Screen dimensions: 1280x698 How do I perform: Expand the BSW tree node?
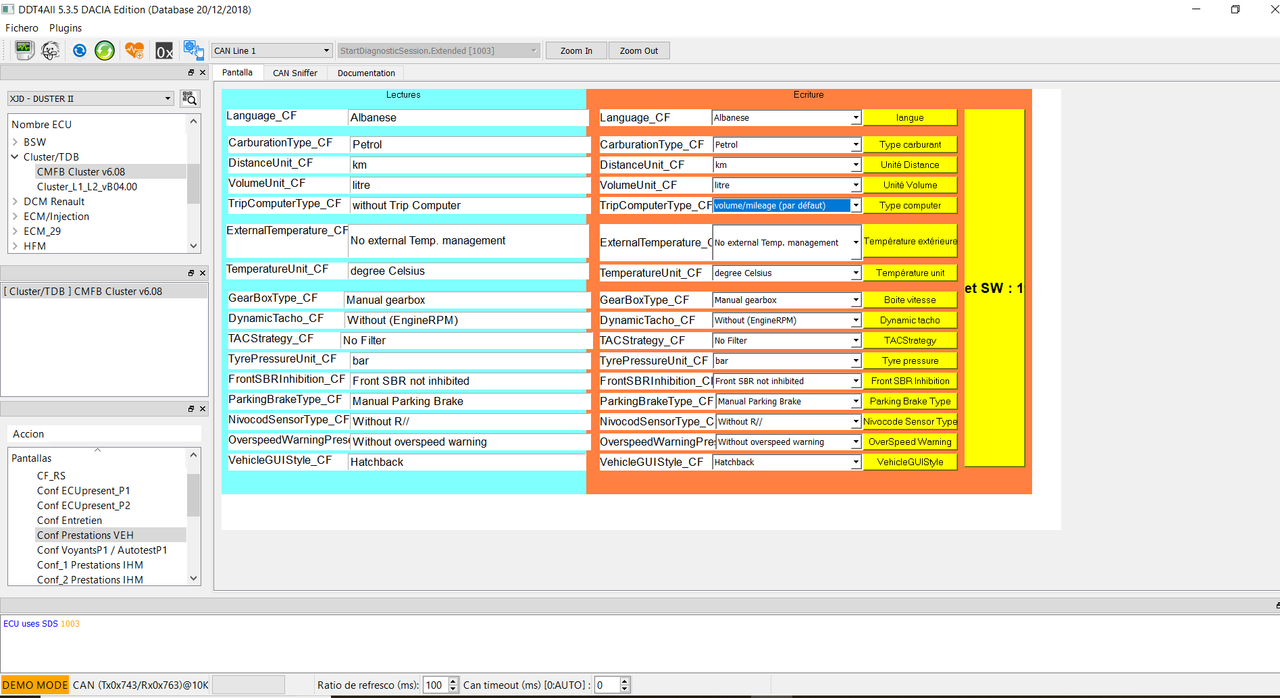(x=15, y=142)
